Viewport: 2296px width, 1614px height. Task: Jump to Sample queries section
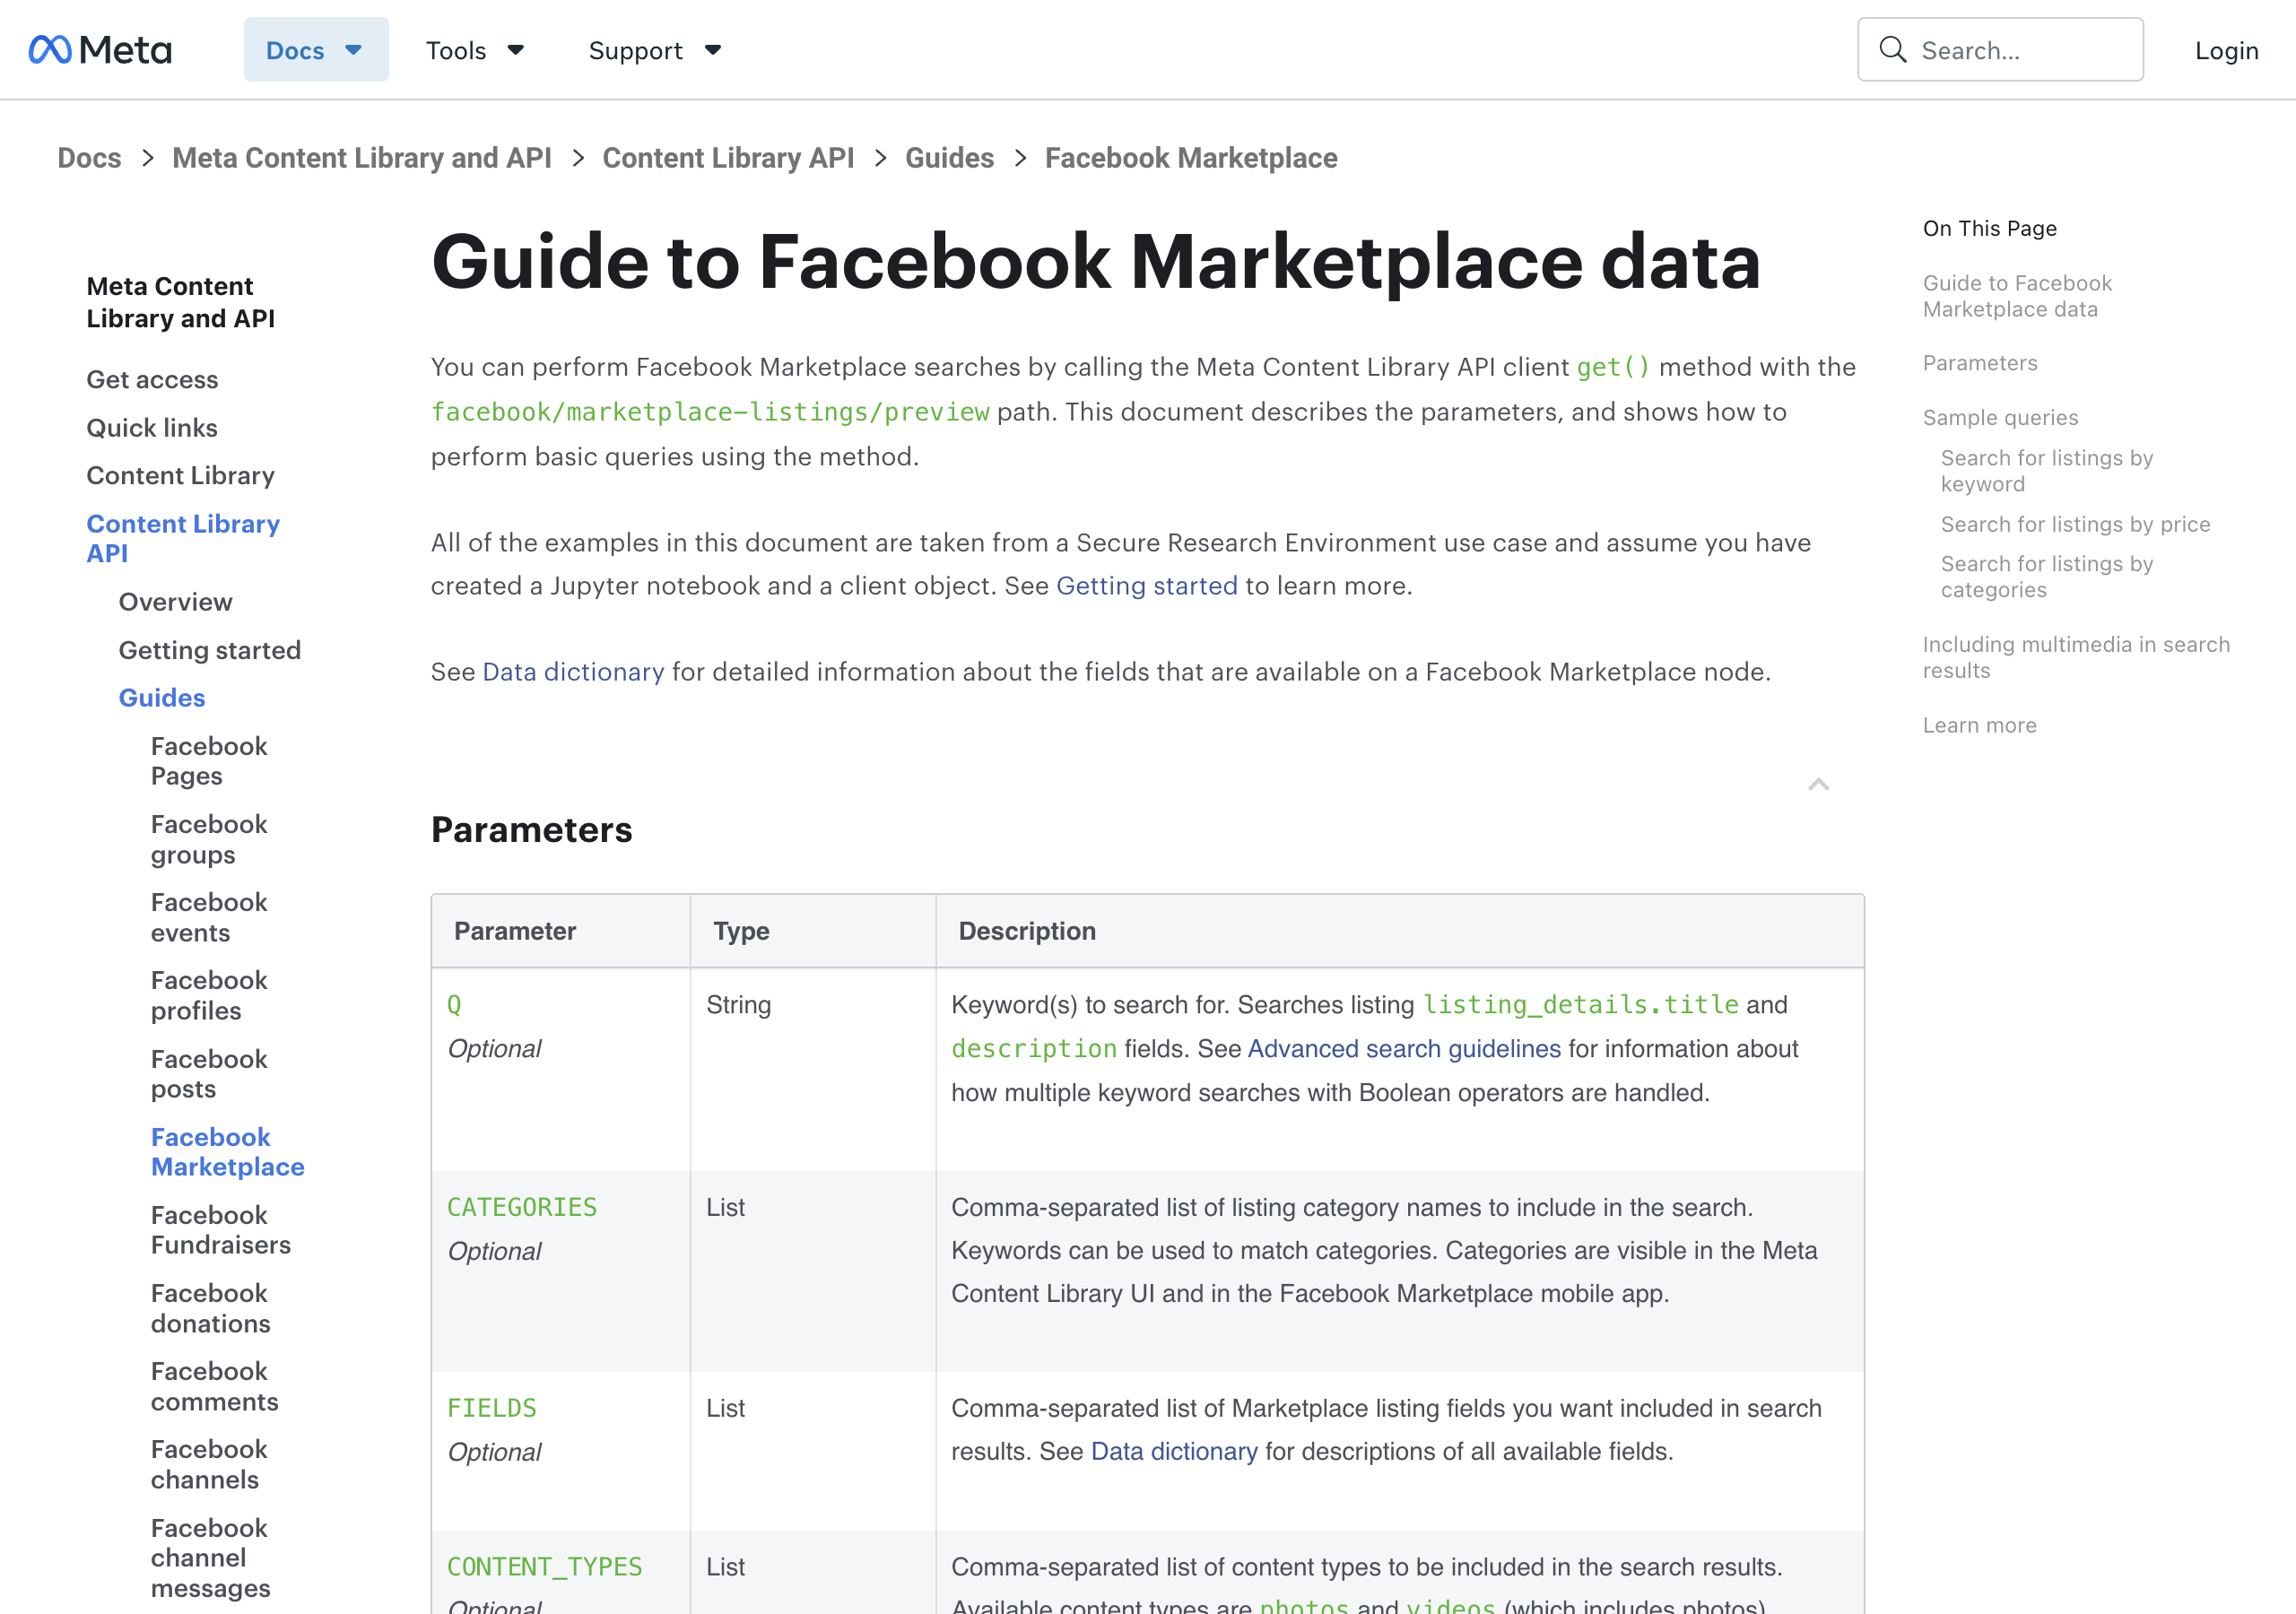[x=2000, y=418]
